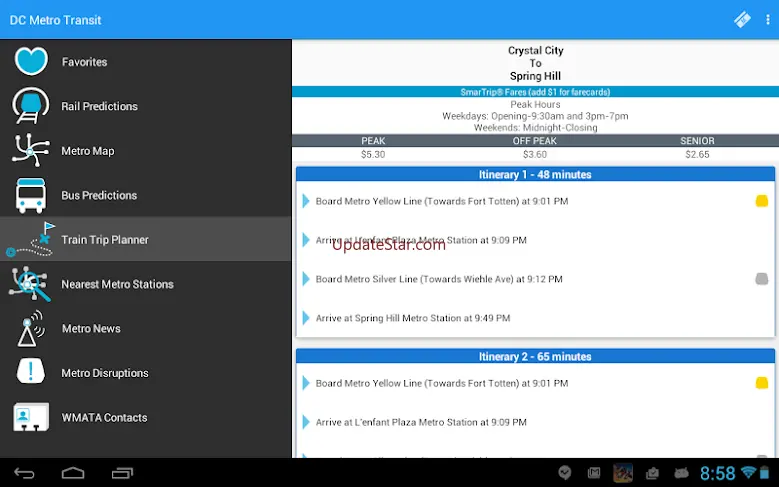
Task: Open Nearest Metro Stations magnifier icon
Action: tap(30, 284)
